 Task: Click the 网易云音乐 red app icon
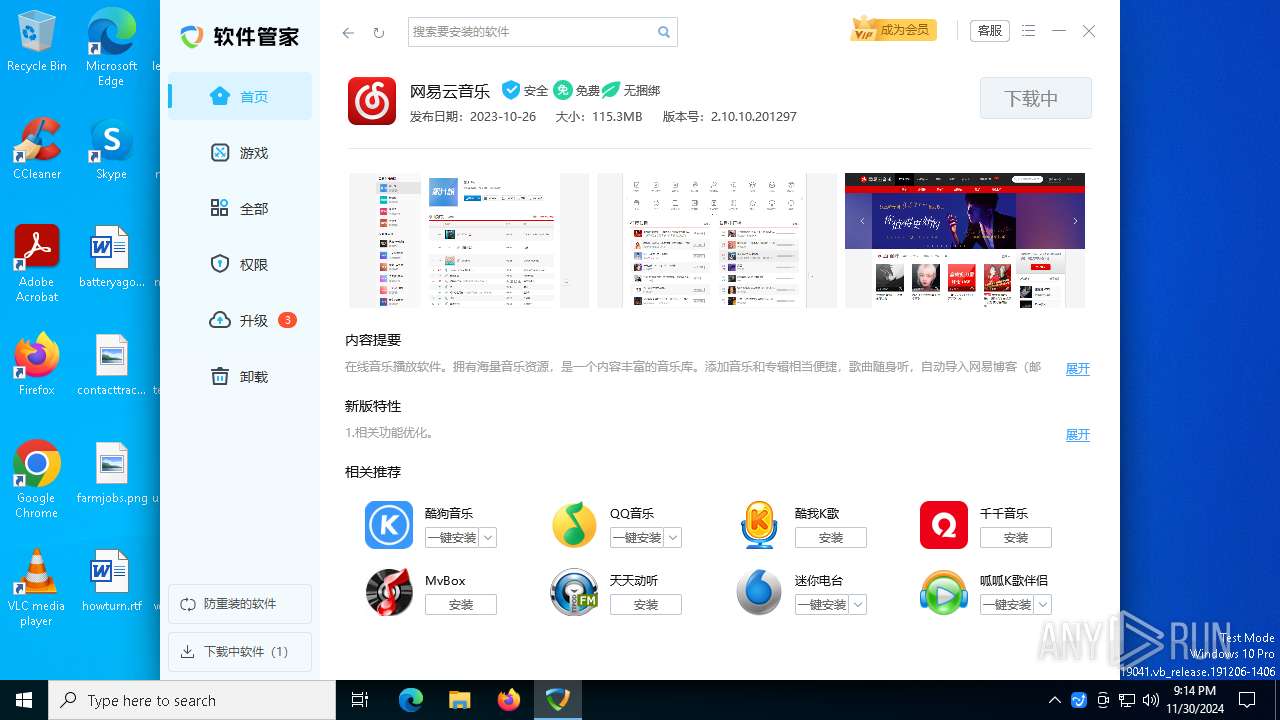coord(372,101)
